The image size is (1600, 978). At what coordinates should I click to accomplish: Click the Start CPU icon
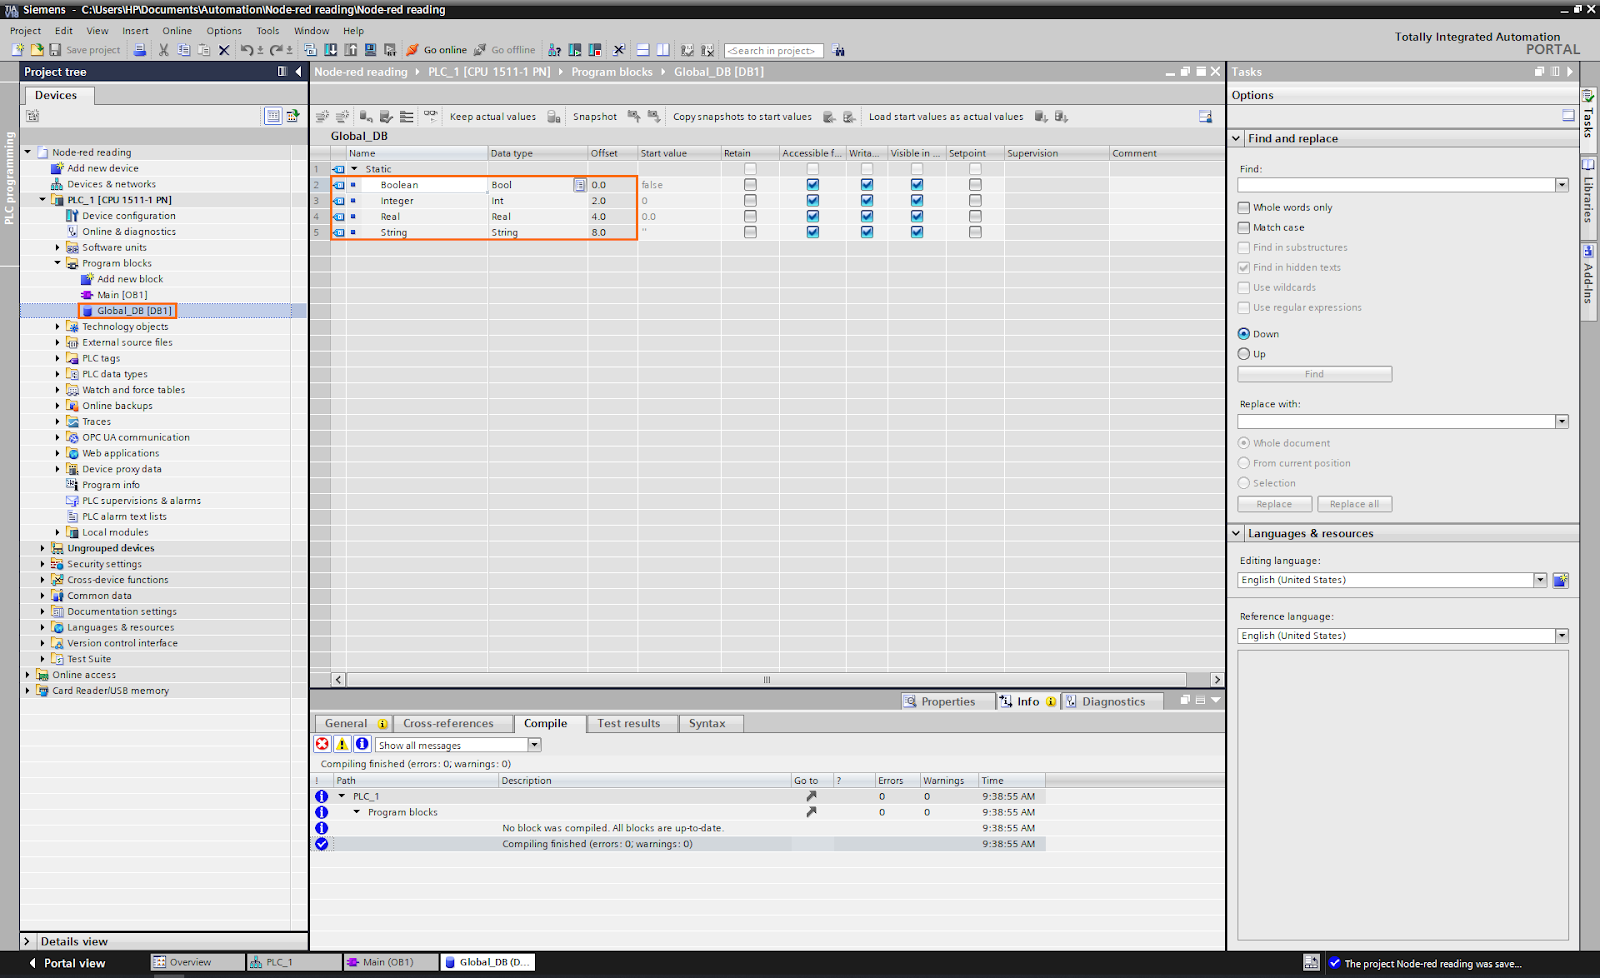(575, 50)
